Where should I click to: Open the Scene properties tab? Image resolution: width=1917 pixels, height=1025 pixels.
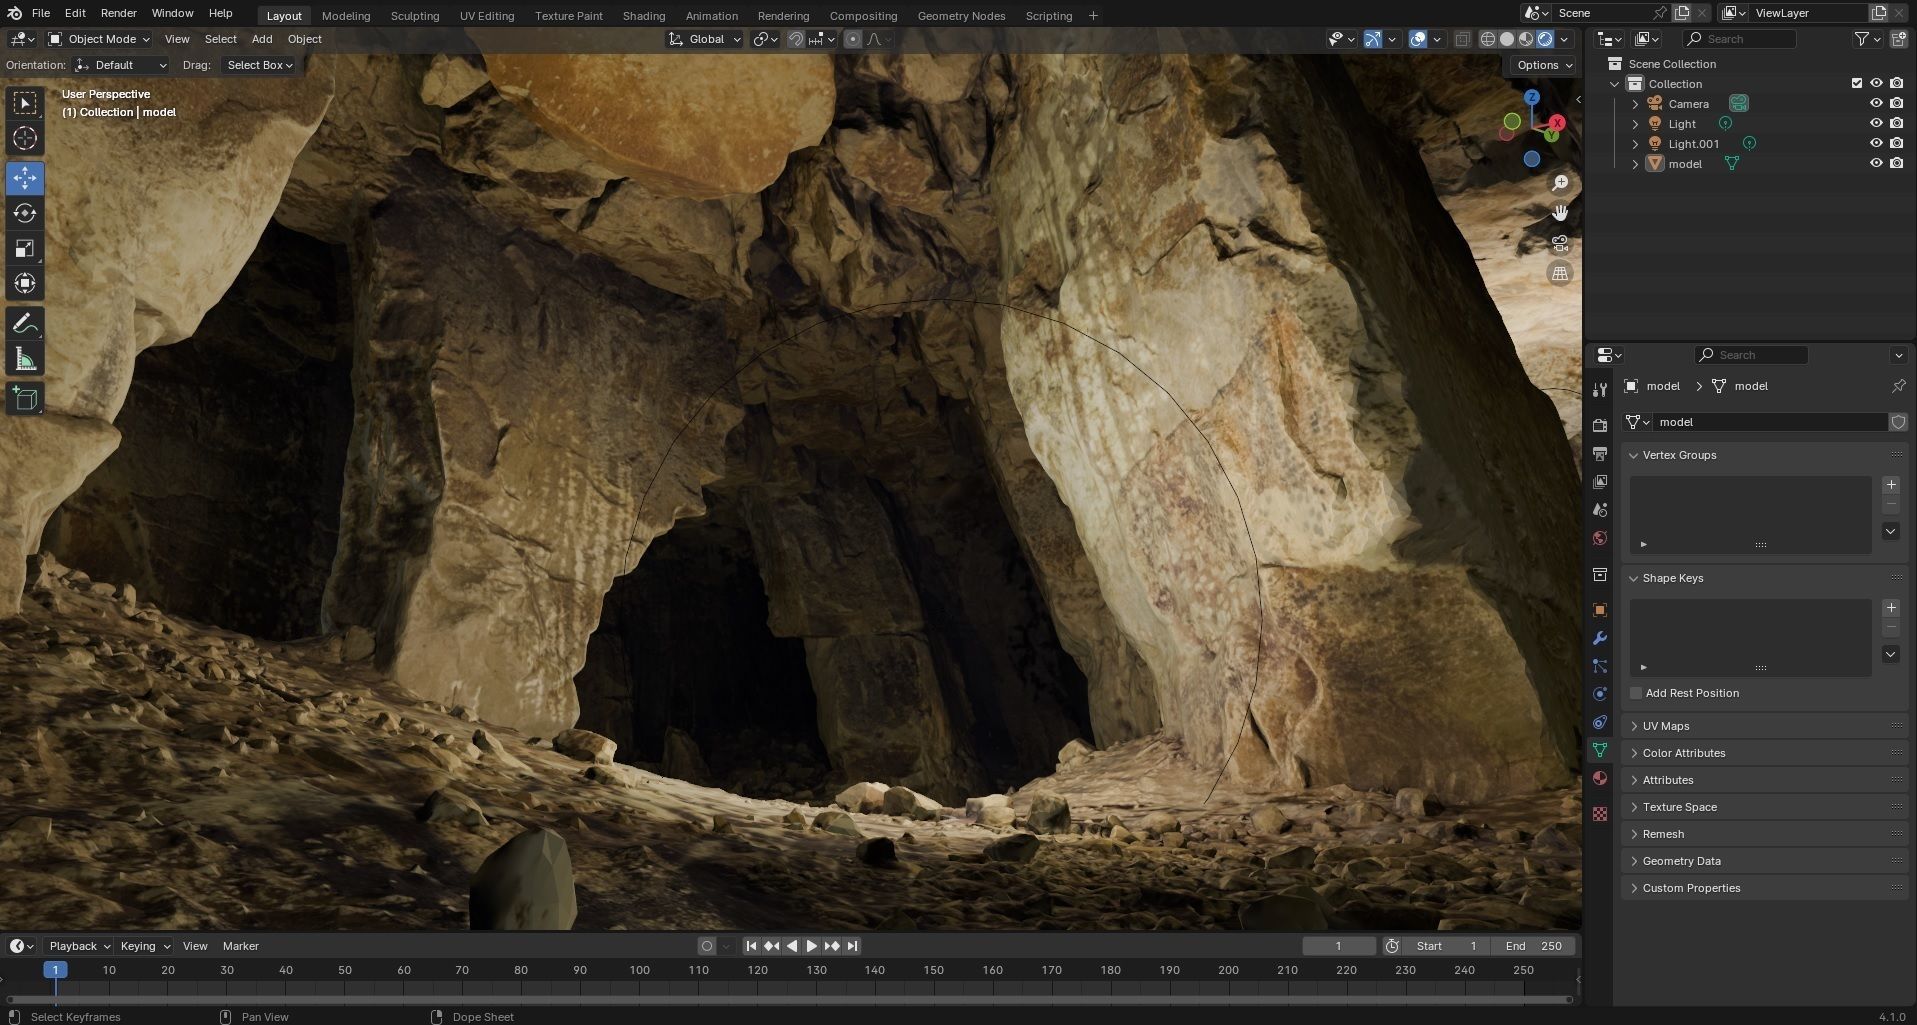coord(1600,510)
